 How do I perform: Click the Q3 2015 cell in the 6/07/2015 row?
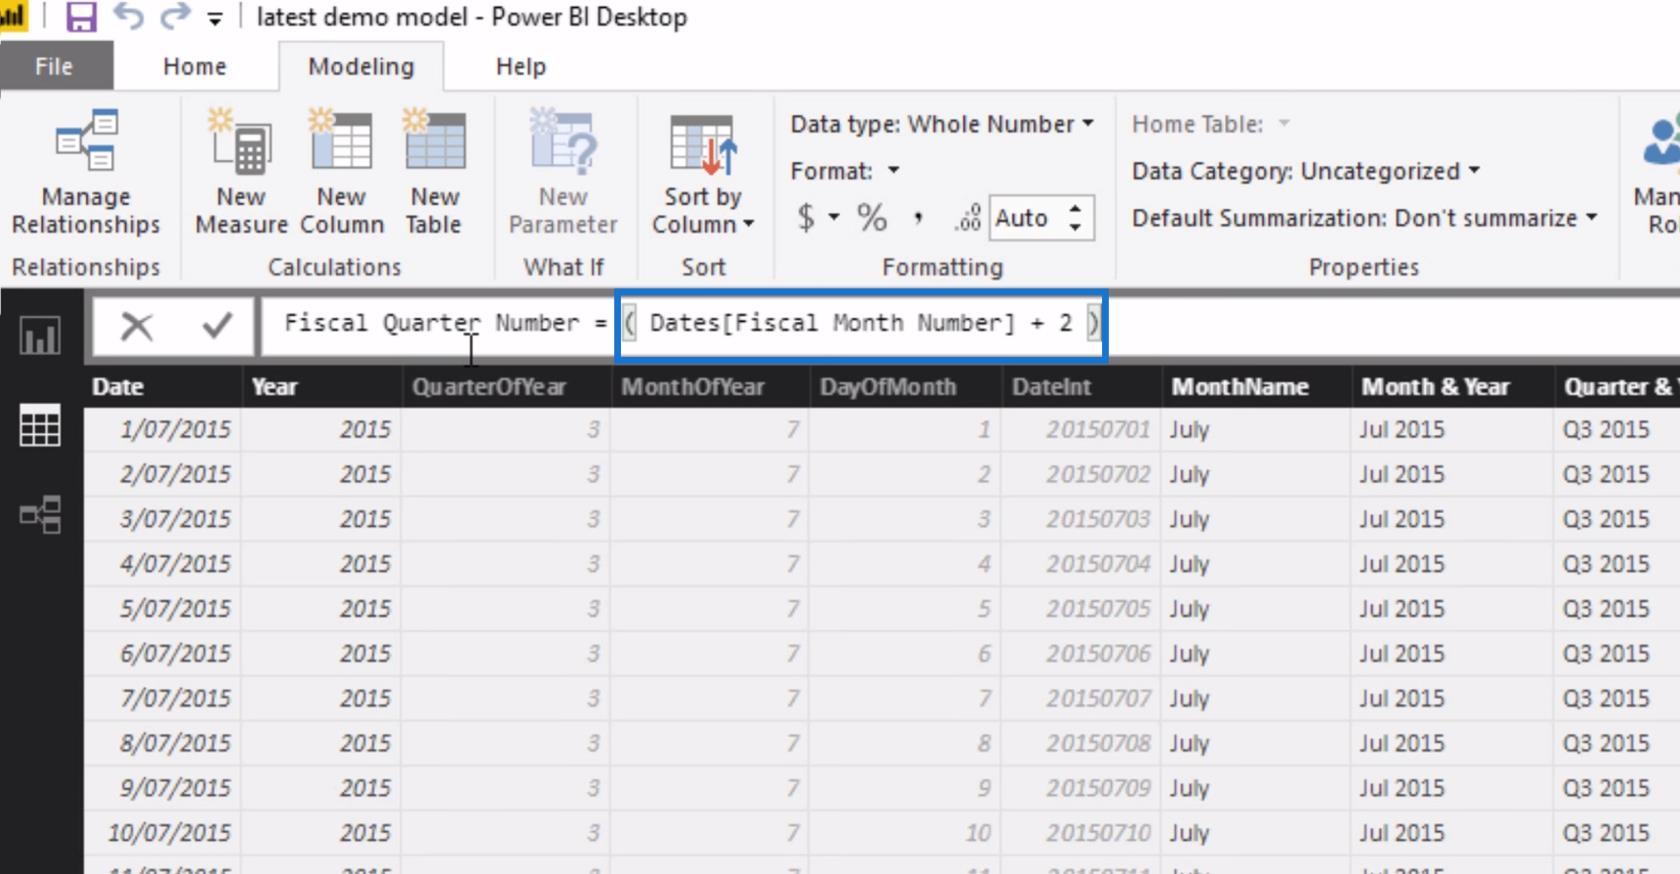pos(1616,654)
